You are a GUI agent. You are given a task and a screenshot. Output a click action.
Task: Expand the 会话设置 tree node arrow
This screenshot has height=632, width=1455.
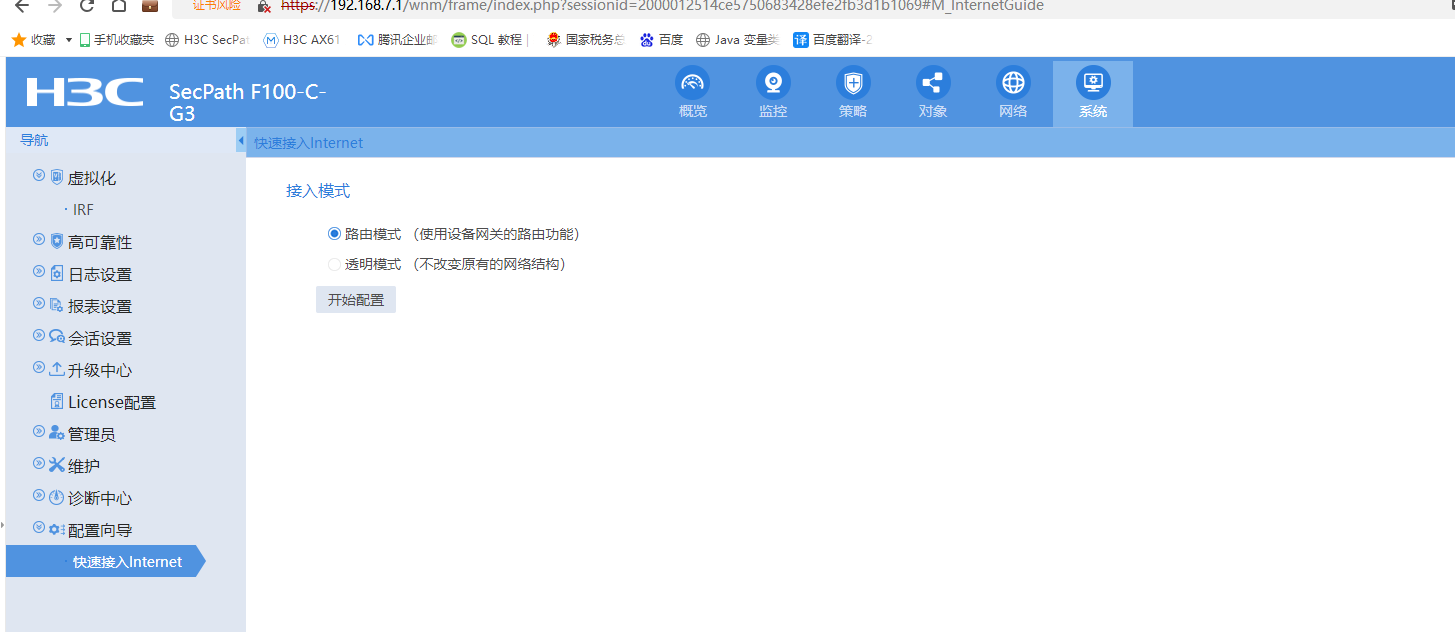pyautogui.click(x=39, y=335)
